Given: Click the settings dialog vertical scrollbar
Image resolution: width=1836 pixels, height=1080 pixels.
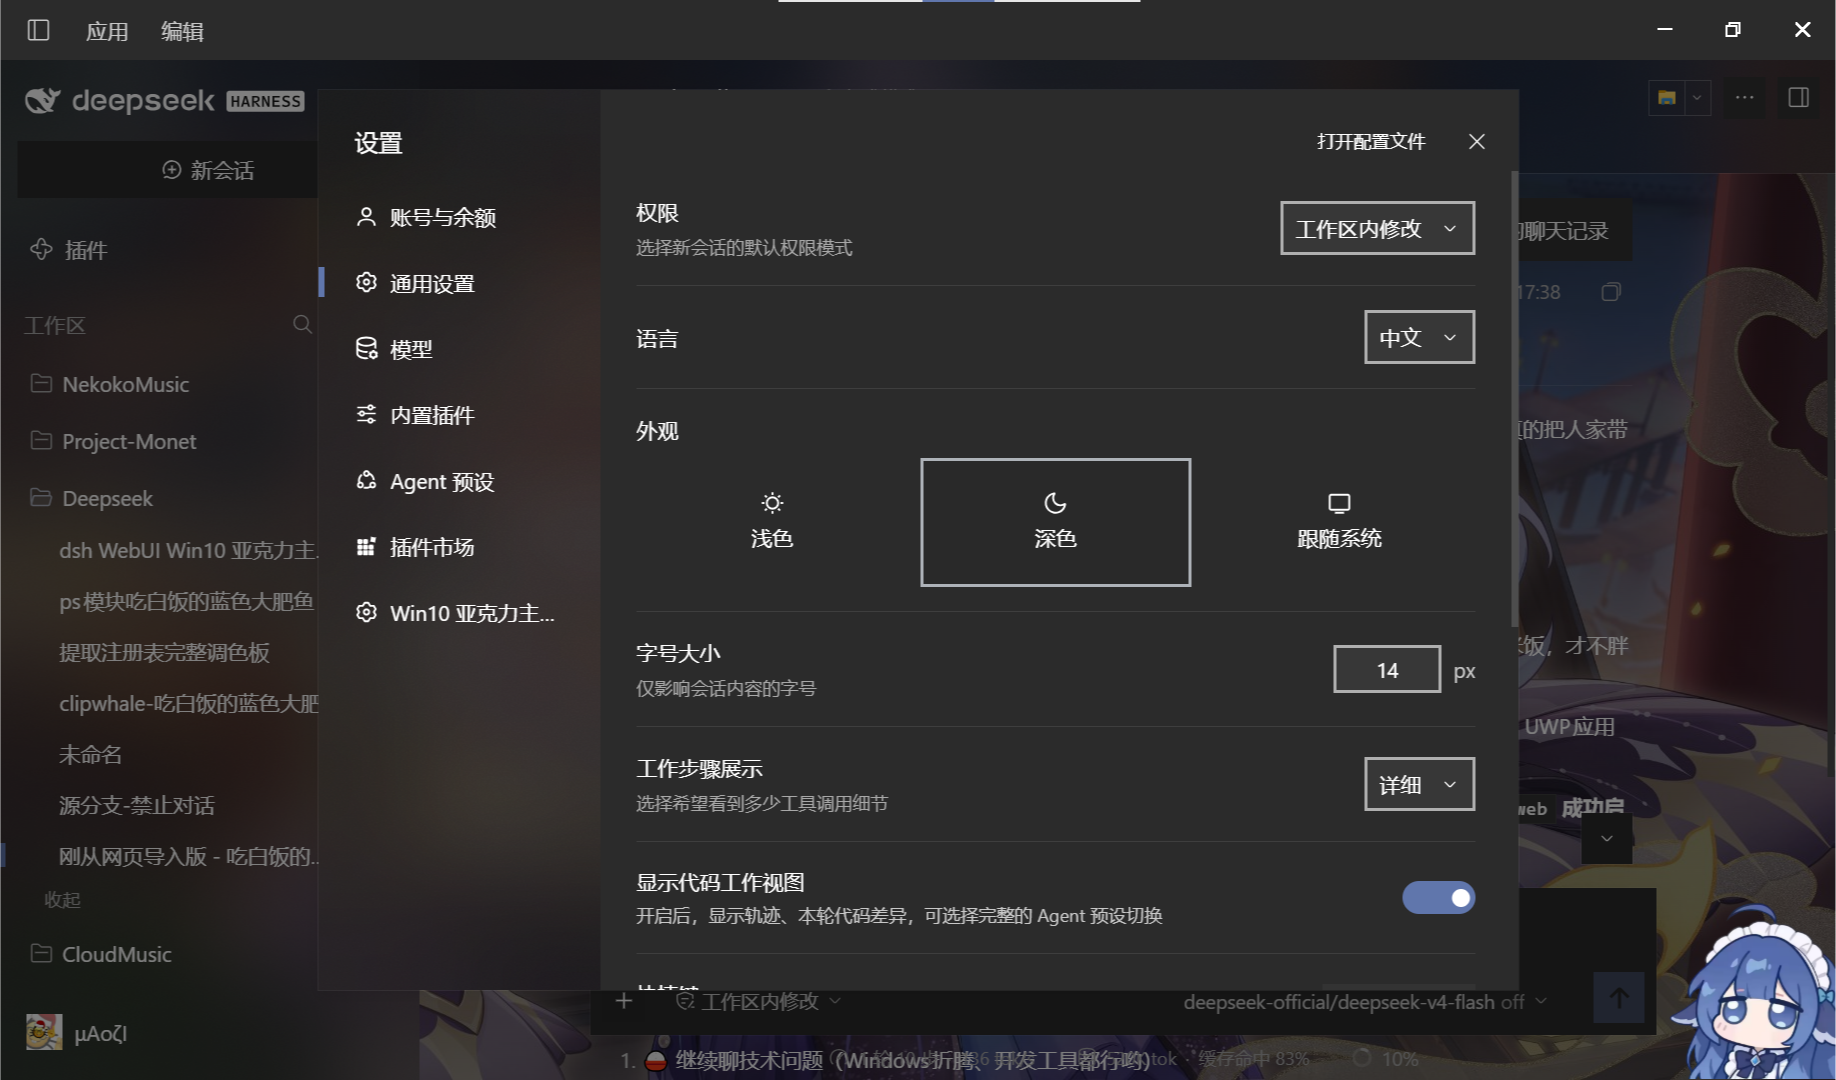Looking at the screenshot, I should (1514, 400).
